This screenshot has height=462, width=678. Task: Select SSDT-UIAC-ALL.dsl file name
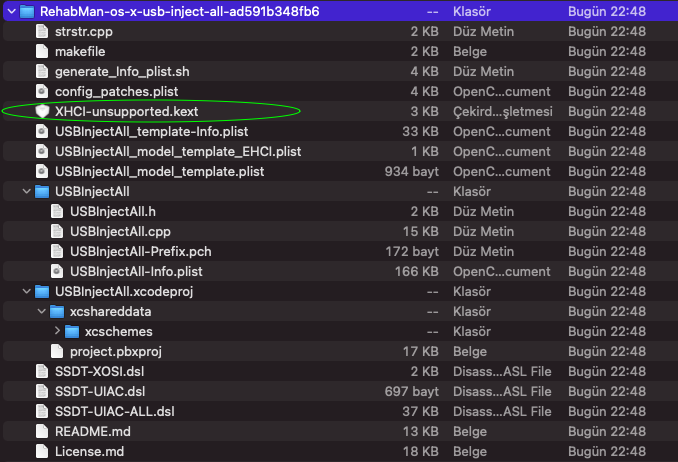(x=115, y=411)
